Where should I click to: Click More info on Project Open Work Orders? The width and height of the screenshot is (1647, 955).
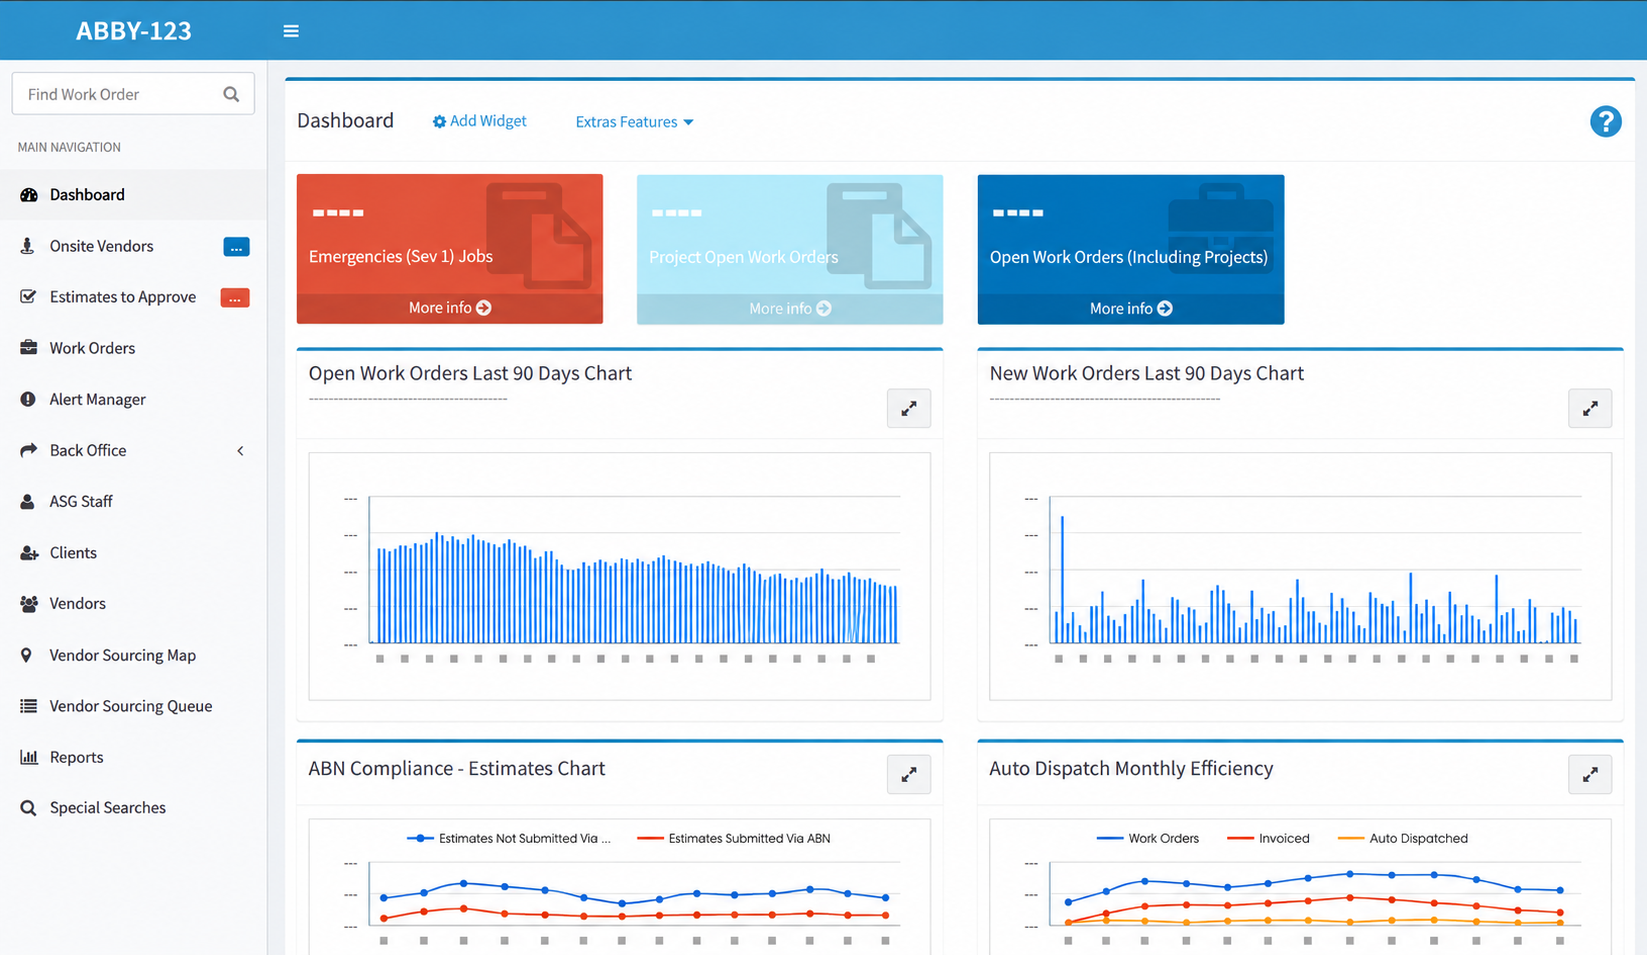(x=790, y=309)
